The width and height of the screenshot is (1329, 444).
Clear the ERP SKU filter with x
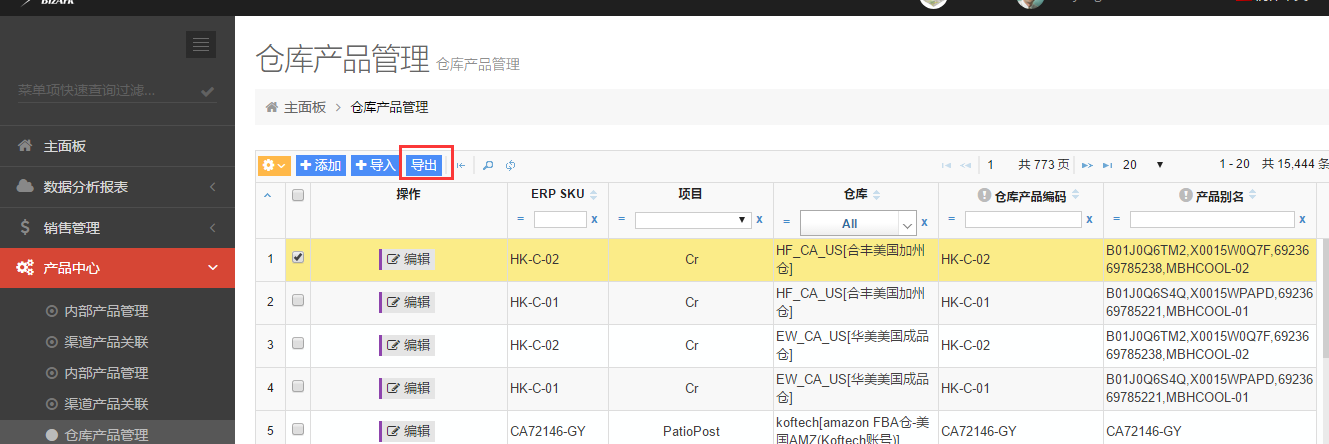point(595,219)
